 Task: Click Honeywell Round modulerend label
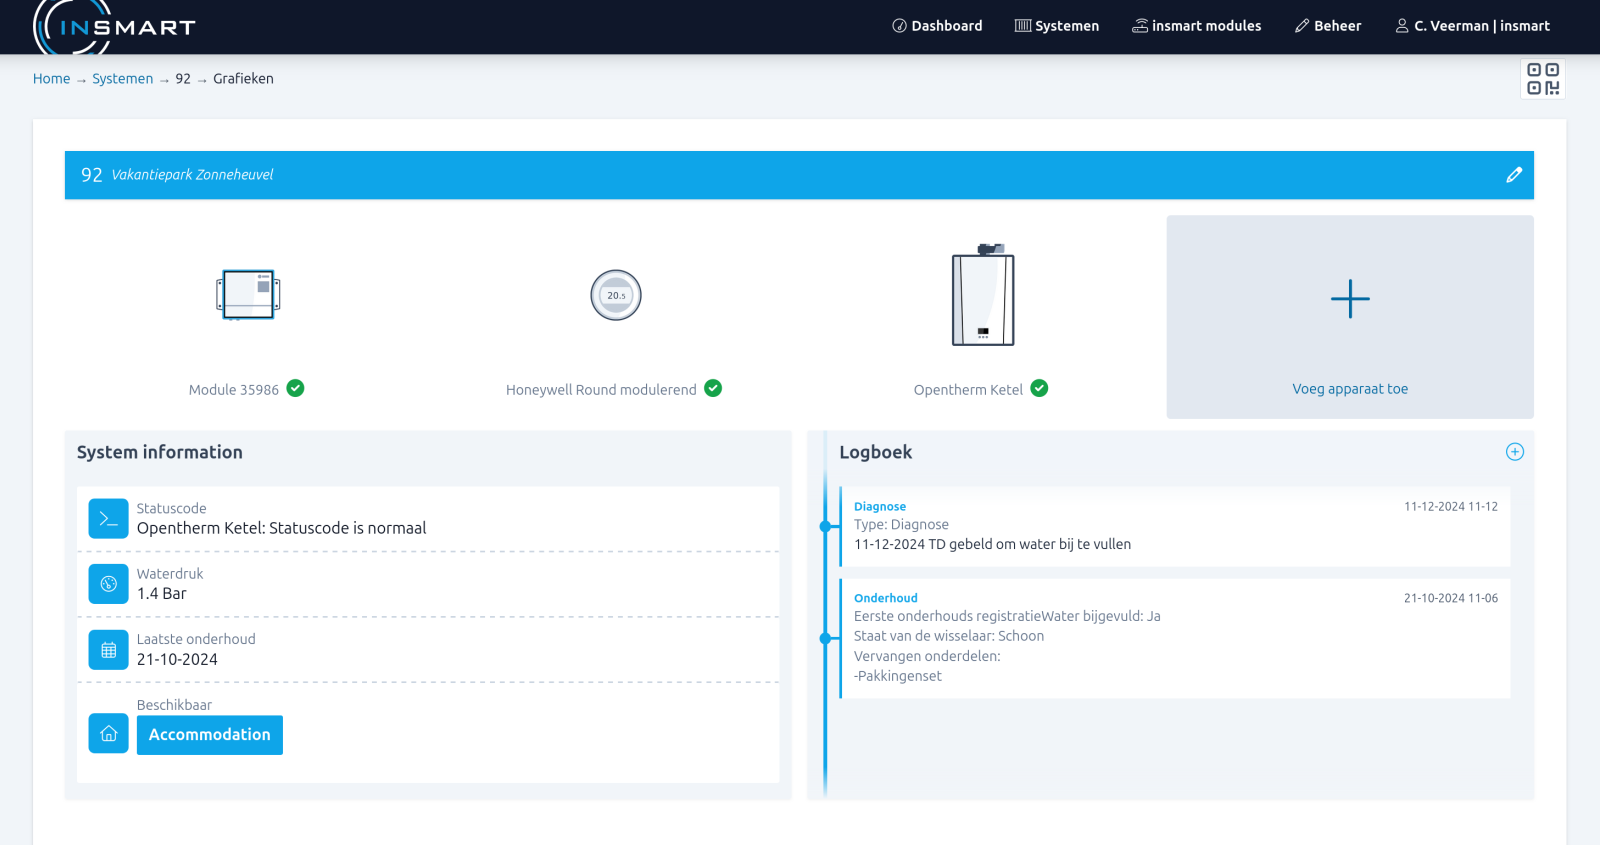pos(601,390)
